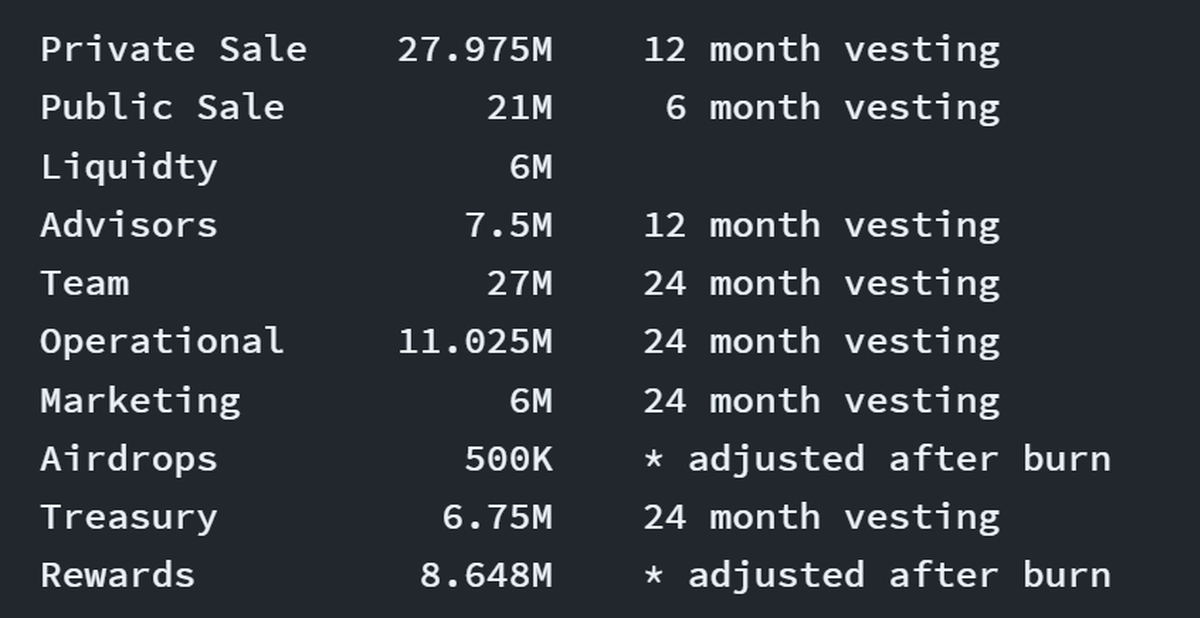Select the 8.648M Rewards amount

point(485,575)
